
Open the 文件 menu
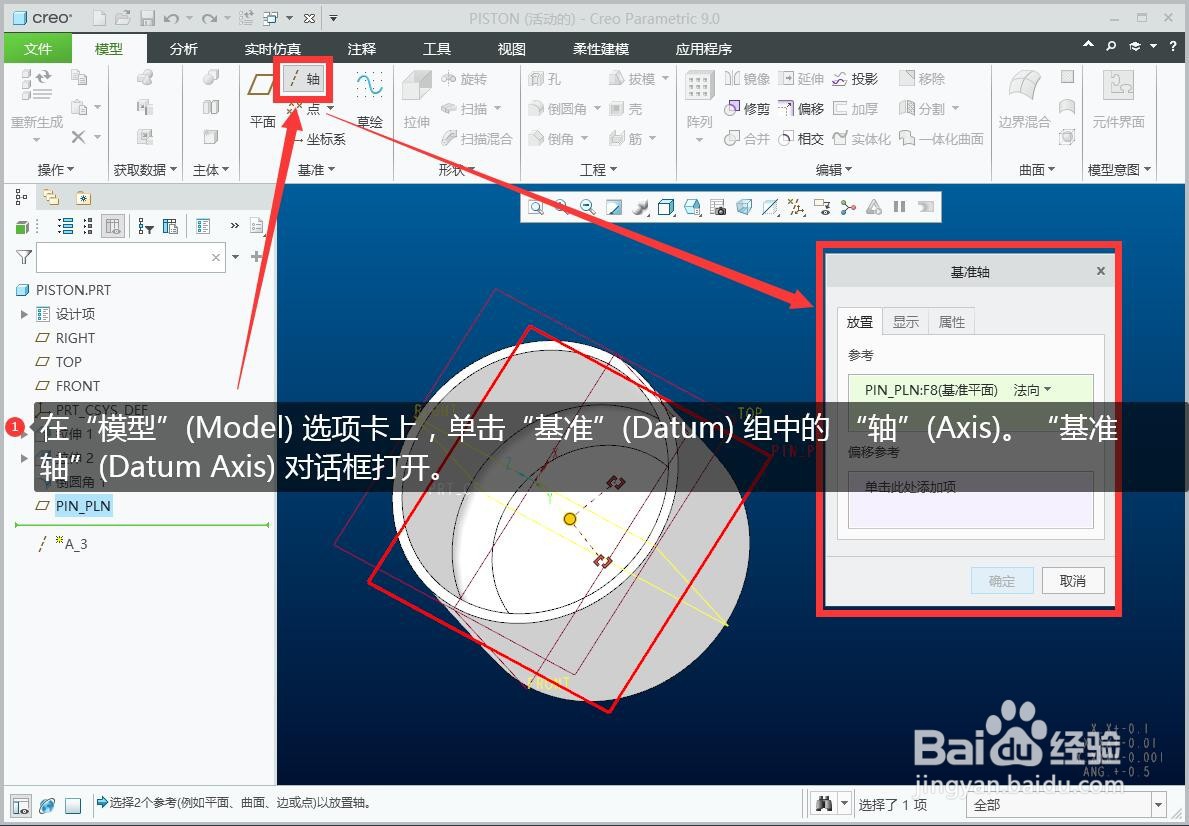tap(37, 49)
